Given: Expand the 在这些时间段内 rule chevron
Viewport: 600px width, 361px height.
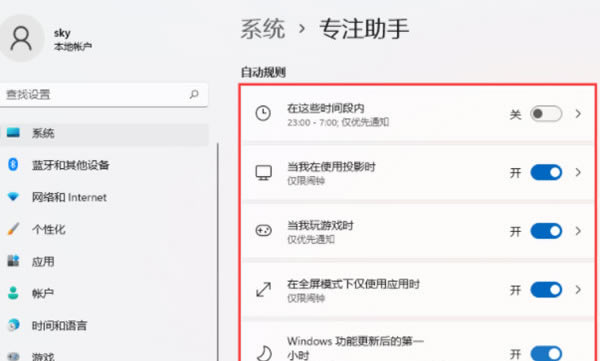Looking at the screenshot, I should 578,114.
